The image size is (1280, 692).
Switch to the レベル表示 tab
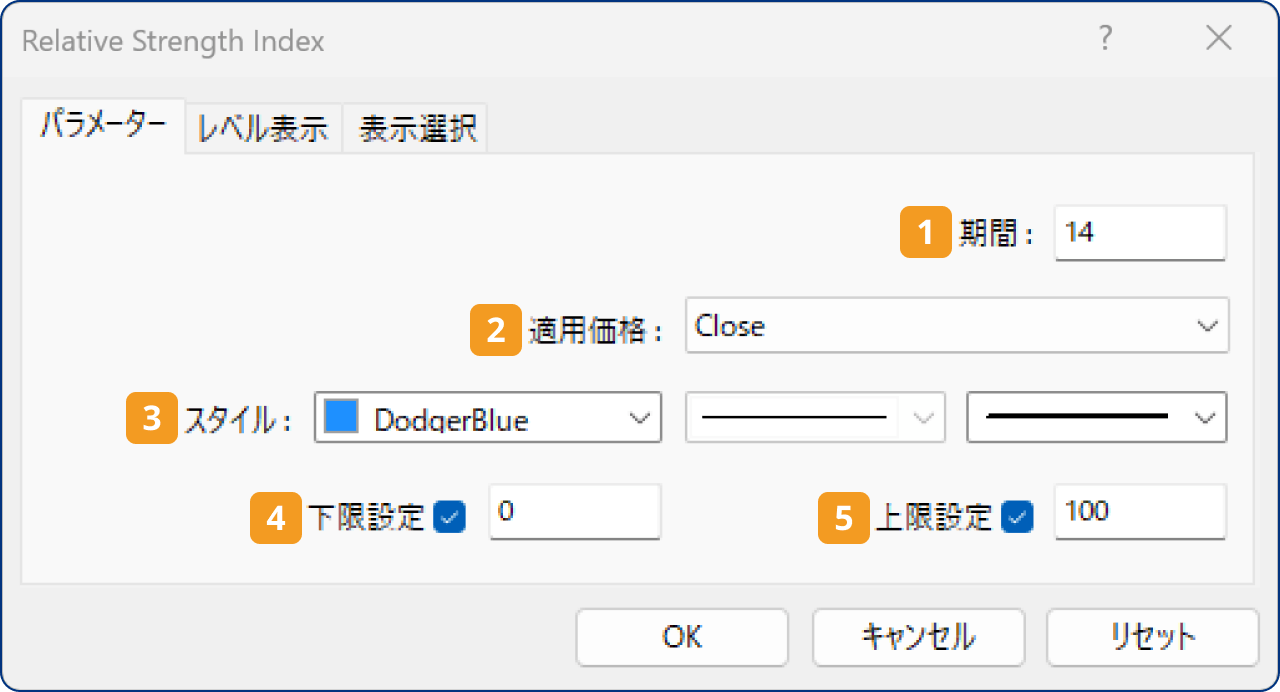(x=264, y=128)
